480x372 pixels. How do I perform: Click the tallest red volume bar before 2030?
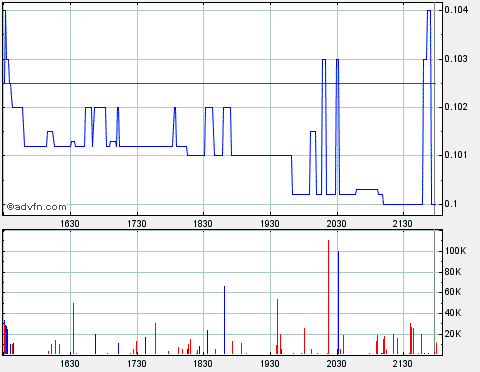328,297
